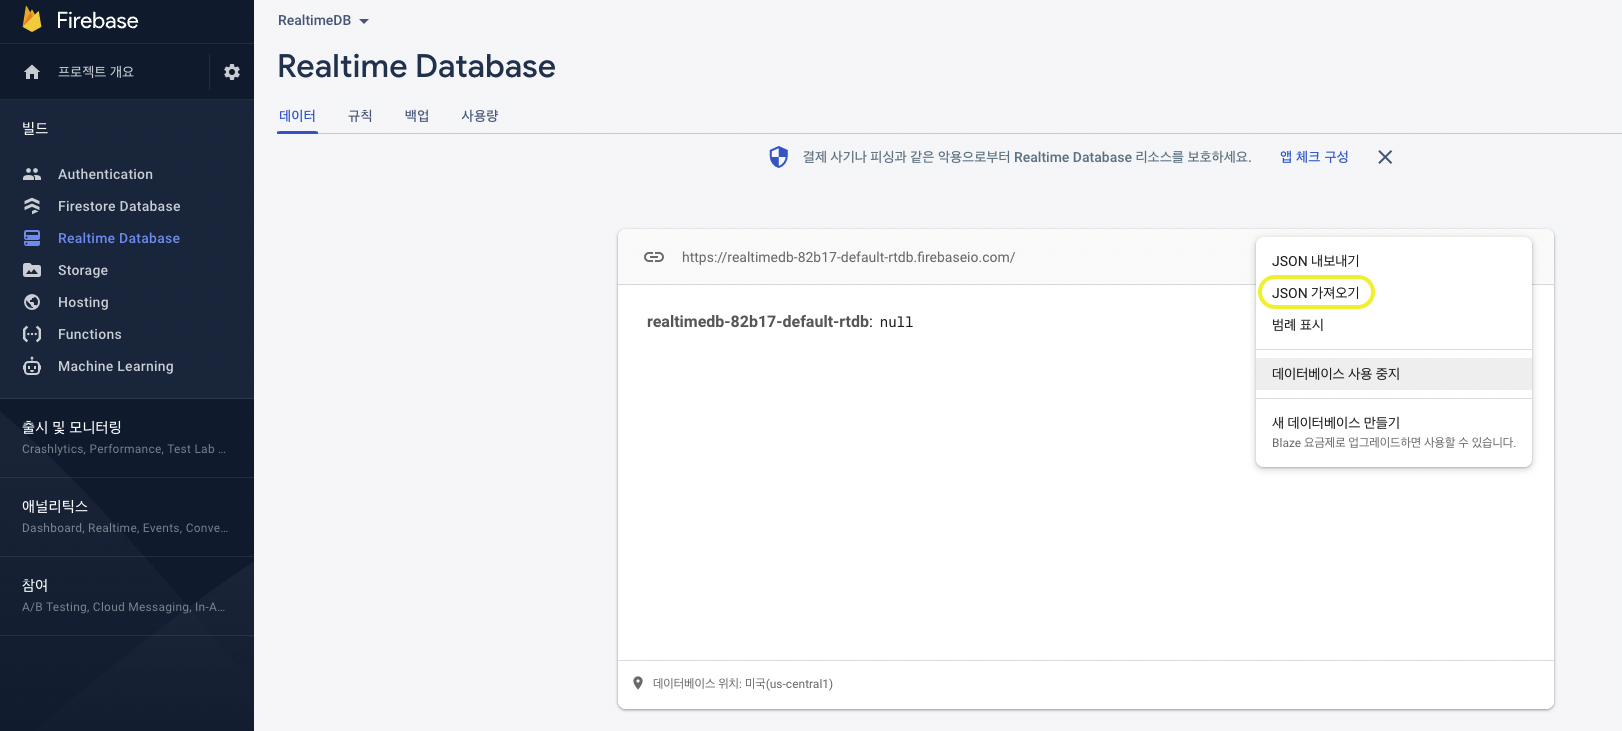
Task: Click the realtimedb-82b17-default-rtdb root node
Action: 758,322
